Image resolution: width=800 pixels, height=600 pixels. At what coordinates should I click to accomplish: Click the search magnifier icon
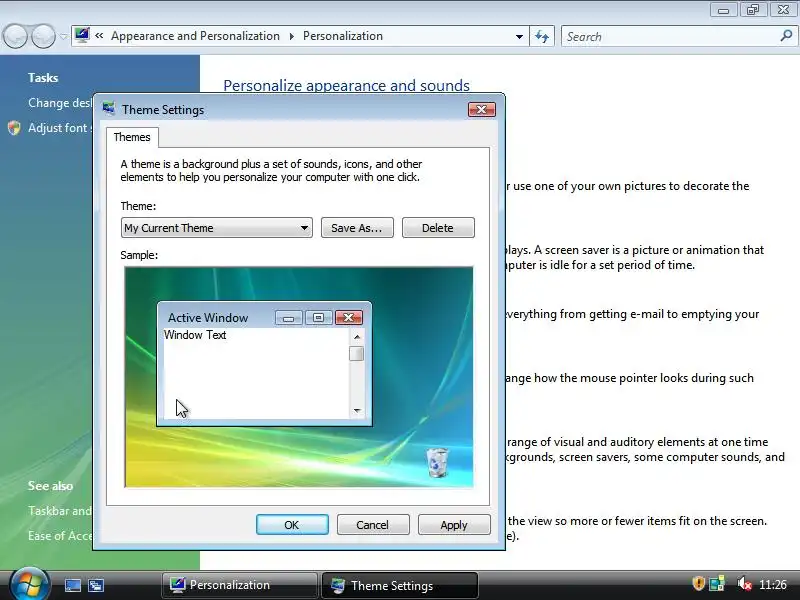coord(786,36)
